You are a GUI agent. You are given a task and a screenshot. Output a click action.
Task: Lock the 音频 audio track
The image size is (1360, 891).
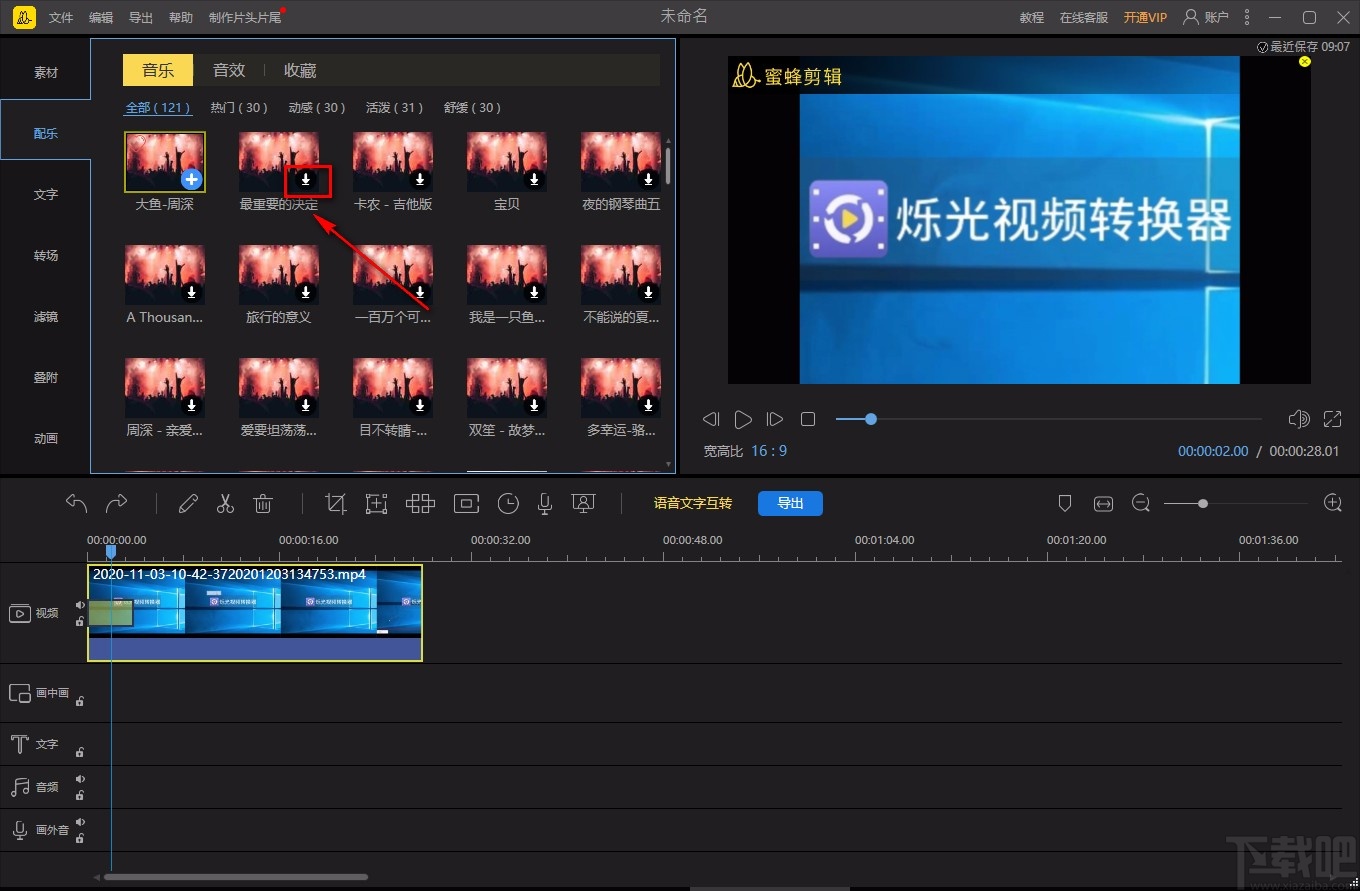pyautogui.click(x=80, y=795)
